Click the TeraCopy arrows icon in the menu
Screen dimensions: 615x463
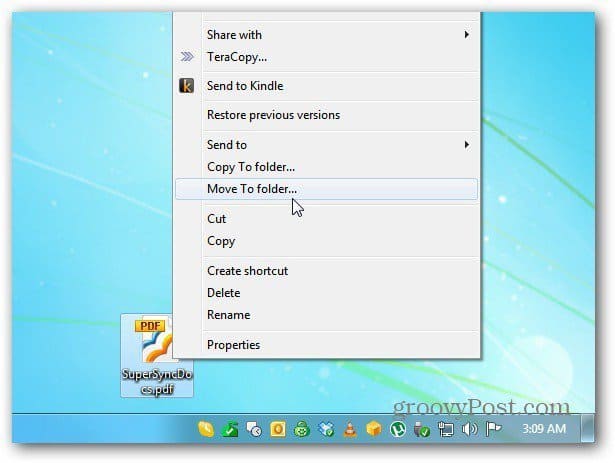187,57
